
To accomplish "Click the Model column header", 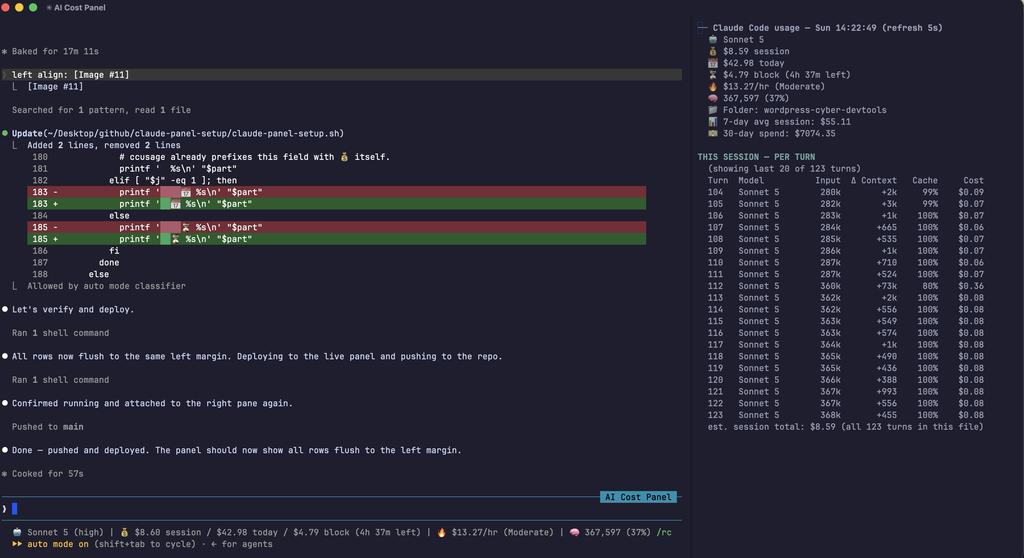I will [x=751, y=180].
